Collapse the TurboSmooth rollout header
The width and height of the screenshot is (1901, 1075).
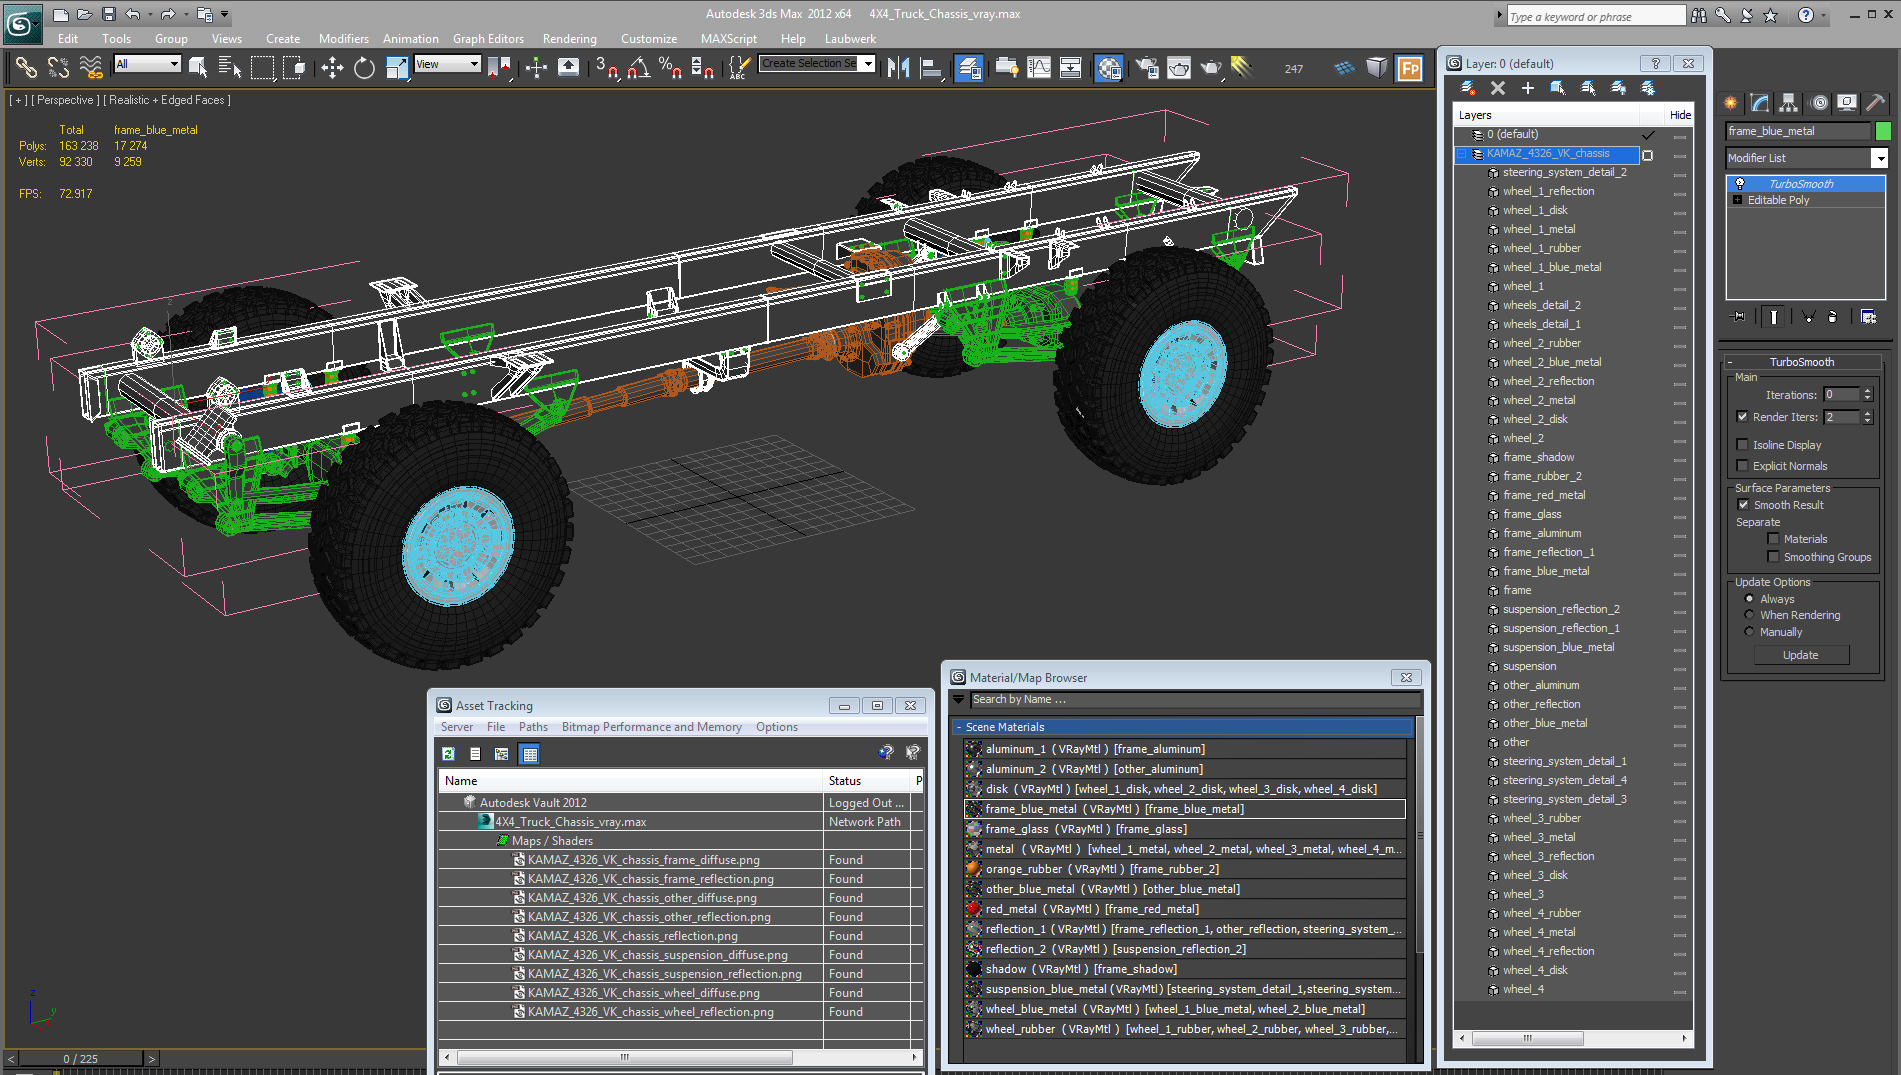click(1801, 362)
